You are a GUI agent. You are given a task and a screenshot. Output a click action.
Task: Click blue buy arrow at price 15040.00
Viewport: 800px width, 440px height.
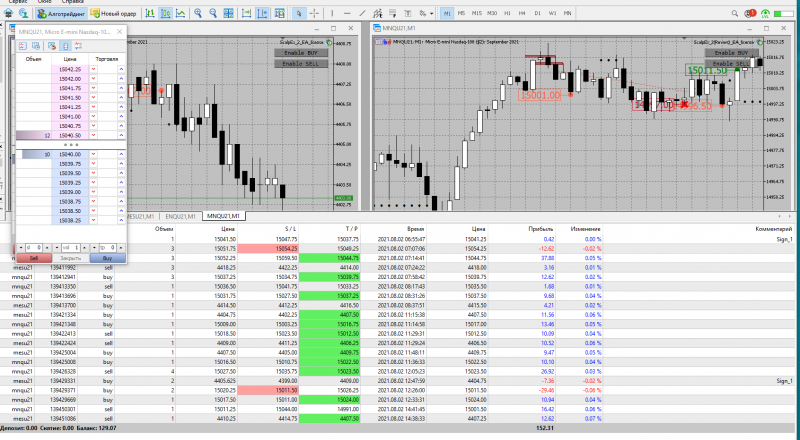coord(121,154)
